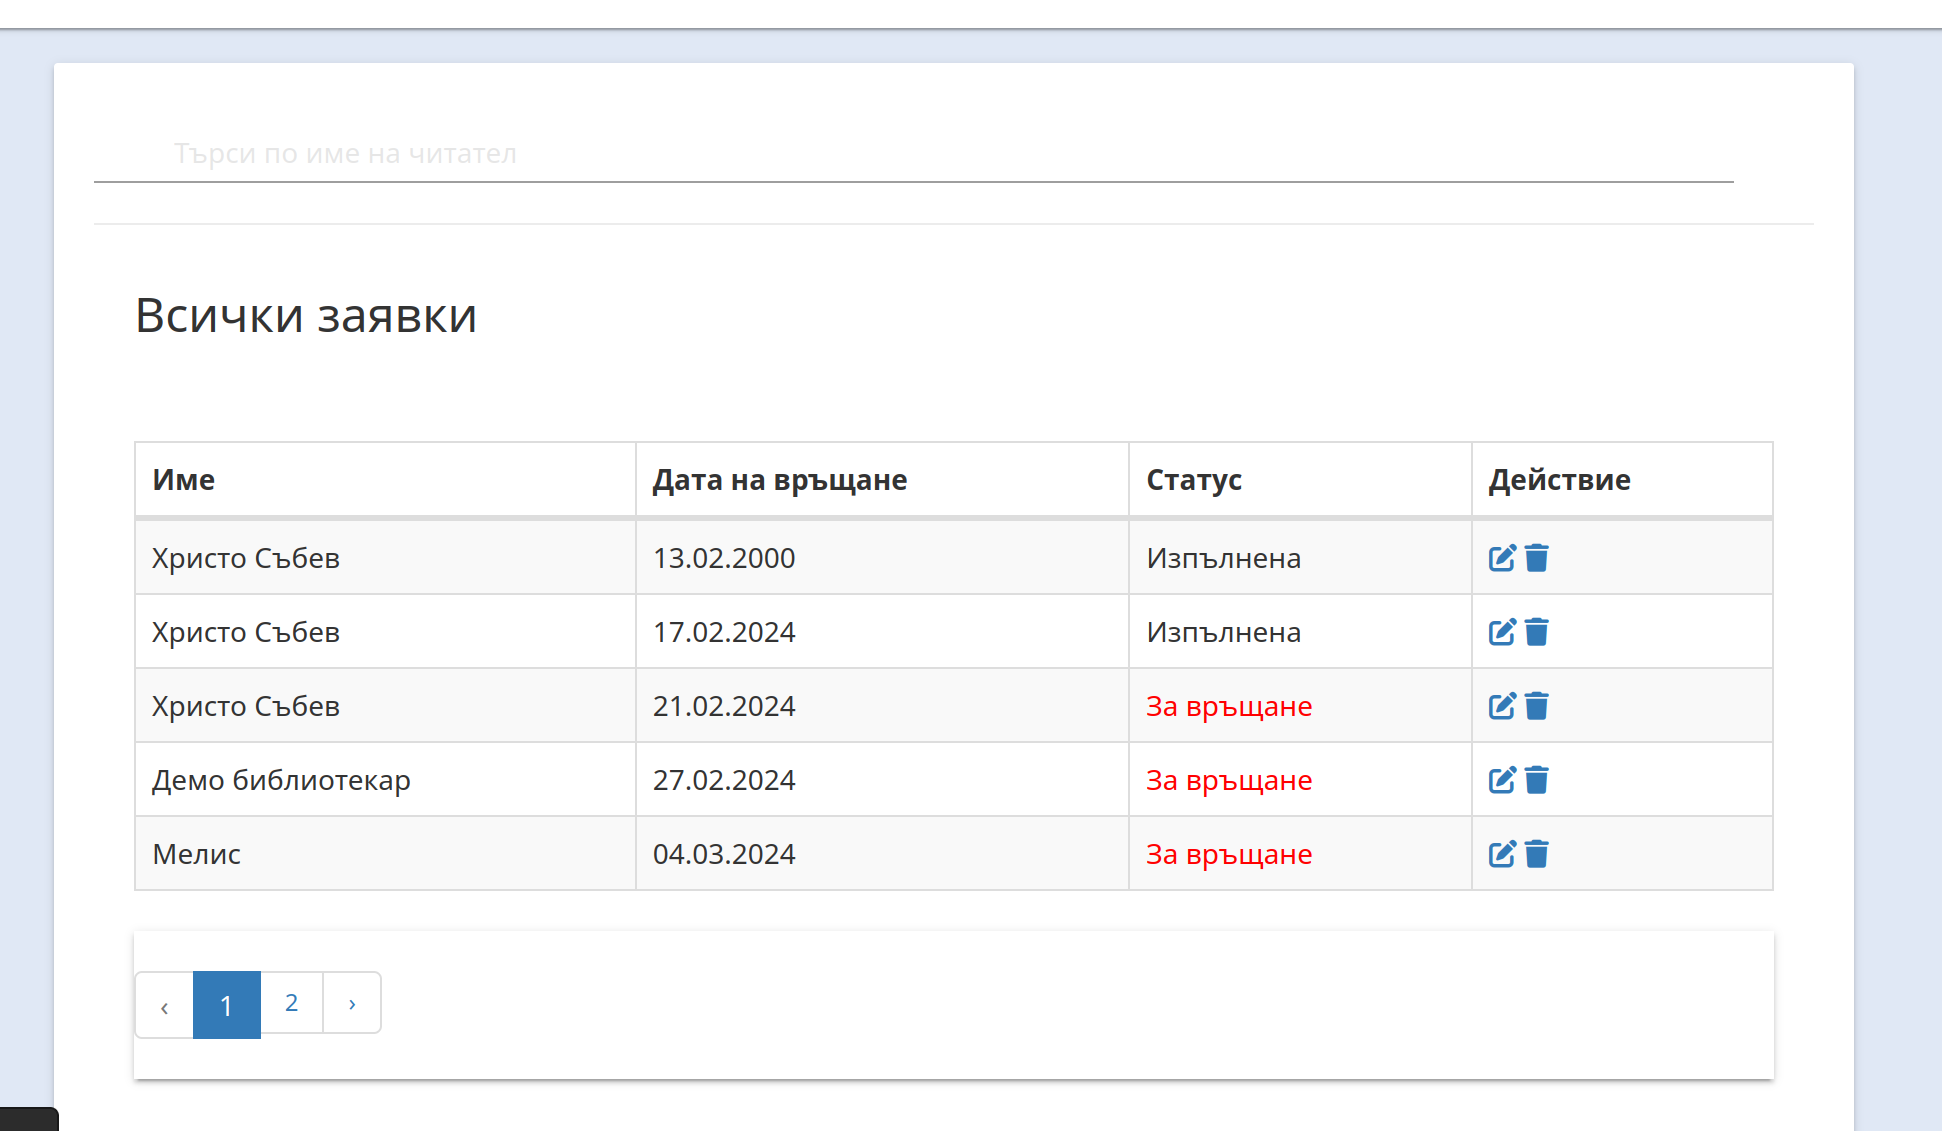Delete Демо библиотекар's request

(1537, 780)
